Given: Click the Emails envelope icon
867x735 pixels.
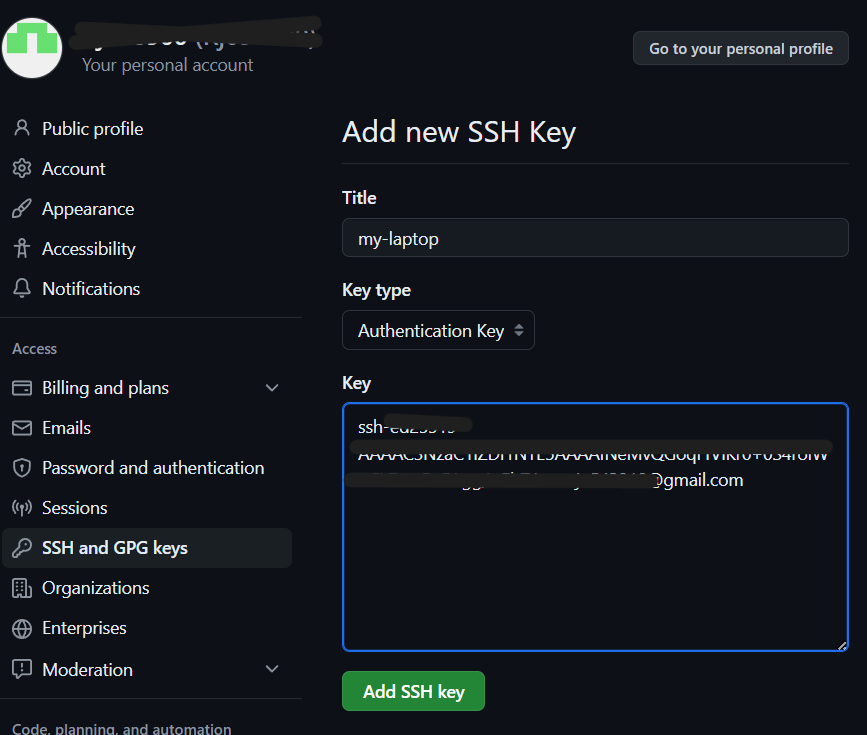Looking at the screenshot, I should [x=22, y=428].
